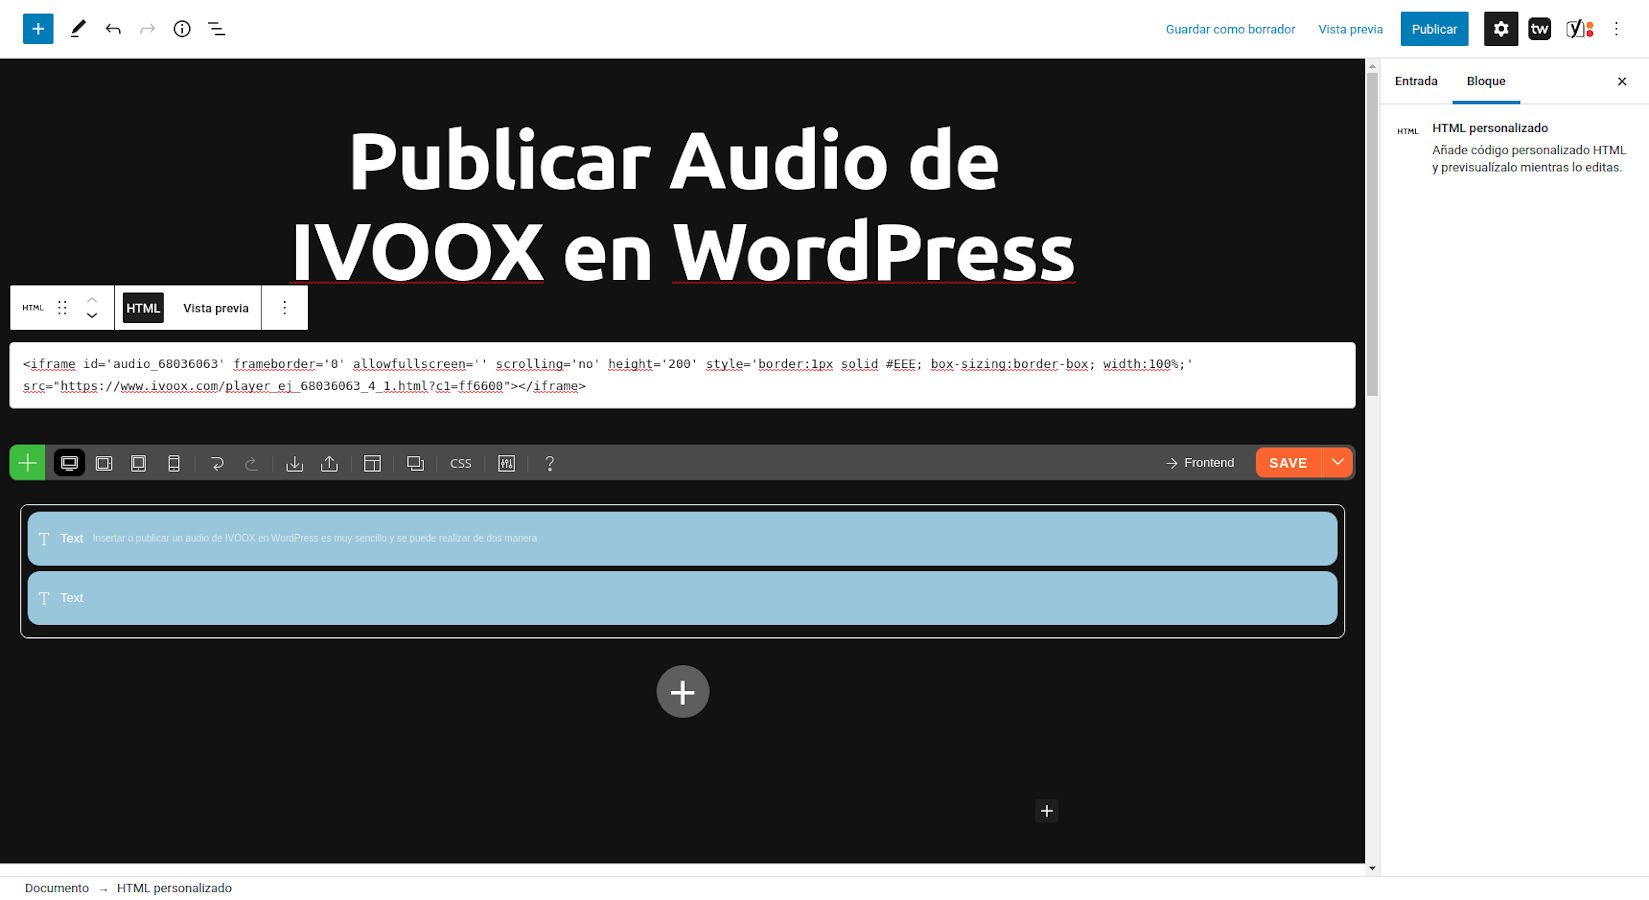Screen dimensions: 1649x900
Task: Select the pencil editing tool in the top toolbar
Action: tap(77, 28)
